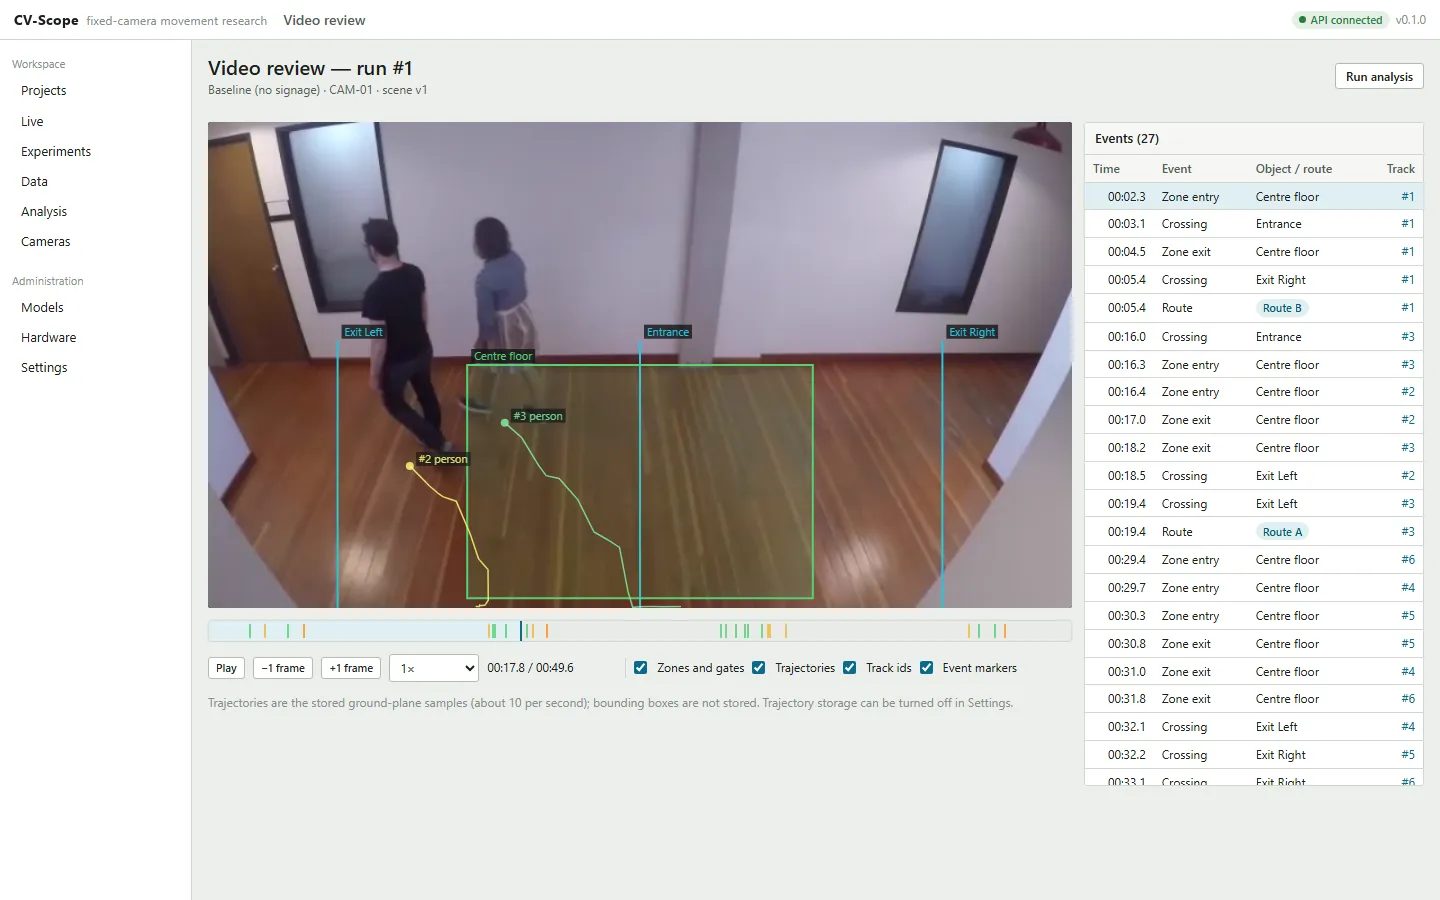Start video playback with Play

pos(227,668)
